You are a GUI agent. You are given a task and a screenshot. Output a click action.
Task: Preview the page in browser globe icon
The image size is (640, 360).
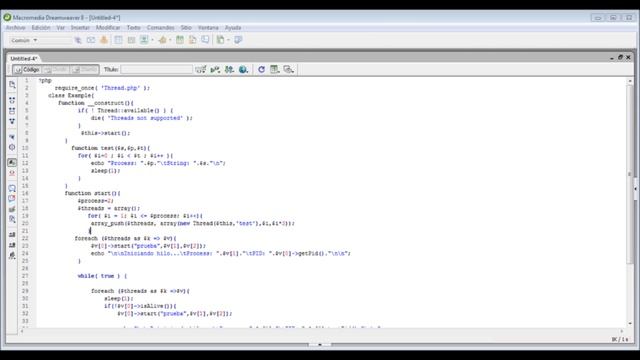coord(243,69)
